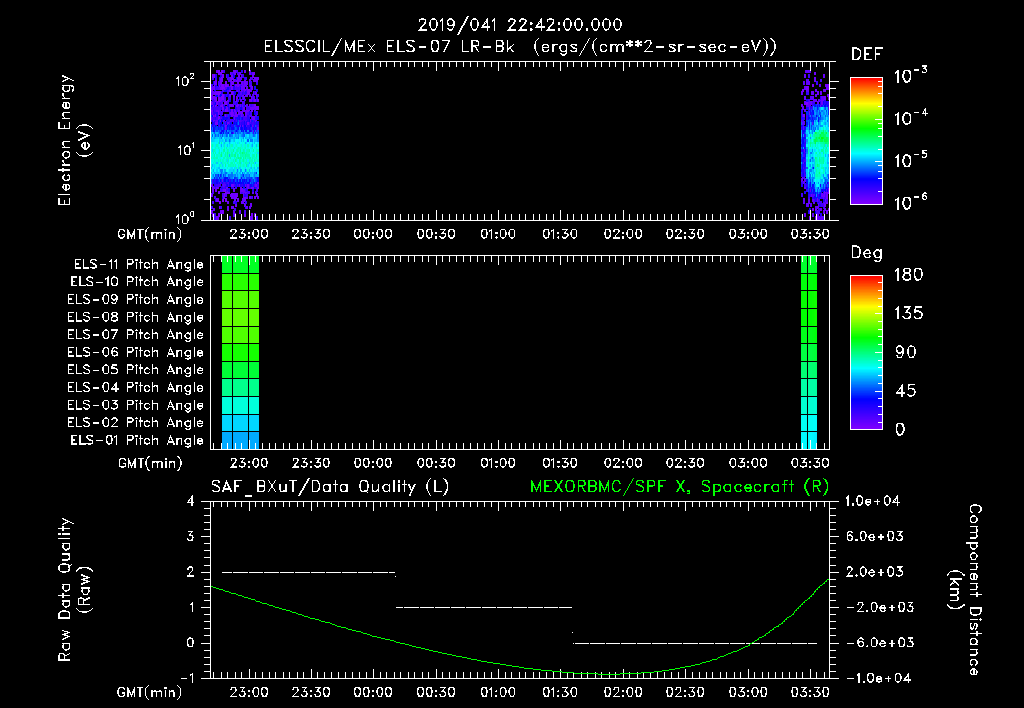Select the ELS-05 Pitch Angle row label
The image size is (1024, 708).
coord(136,370)
